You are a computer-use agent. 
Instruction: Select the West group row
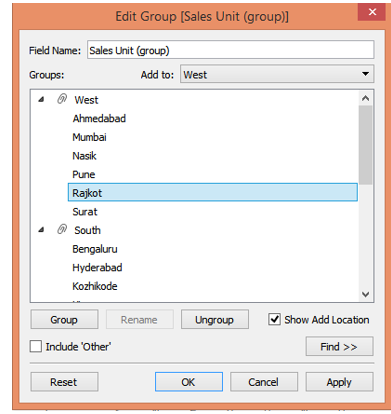[86, 100]
